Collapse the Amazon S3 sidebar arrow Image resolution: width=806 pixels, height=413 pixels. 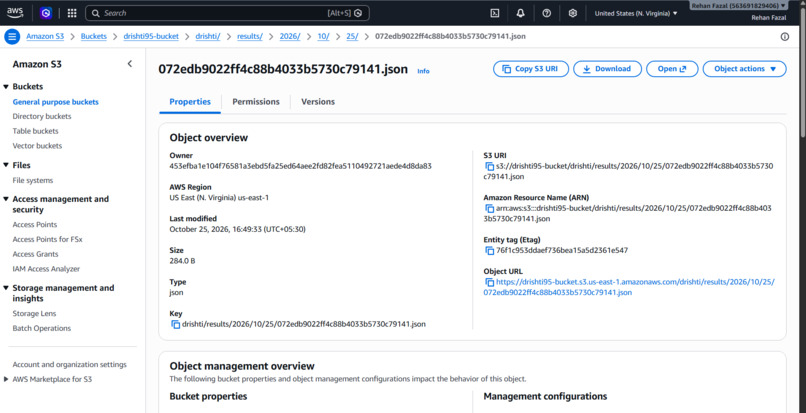(130, 64)
